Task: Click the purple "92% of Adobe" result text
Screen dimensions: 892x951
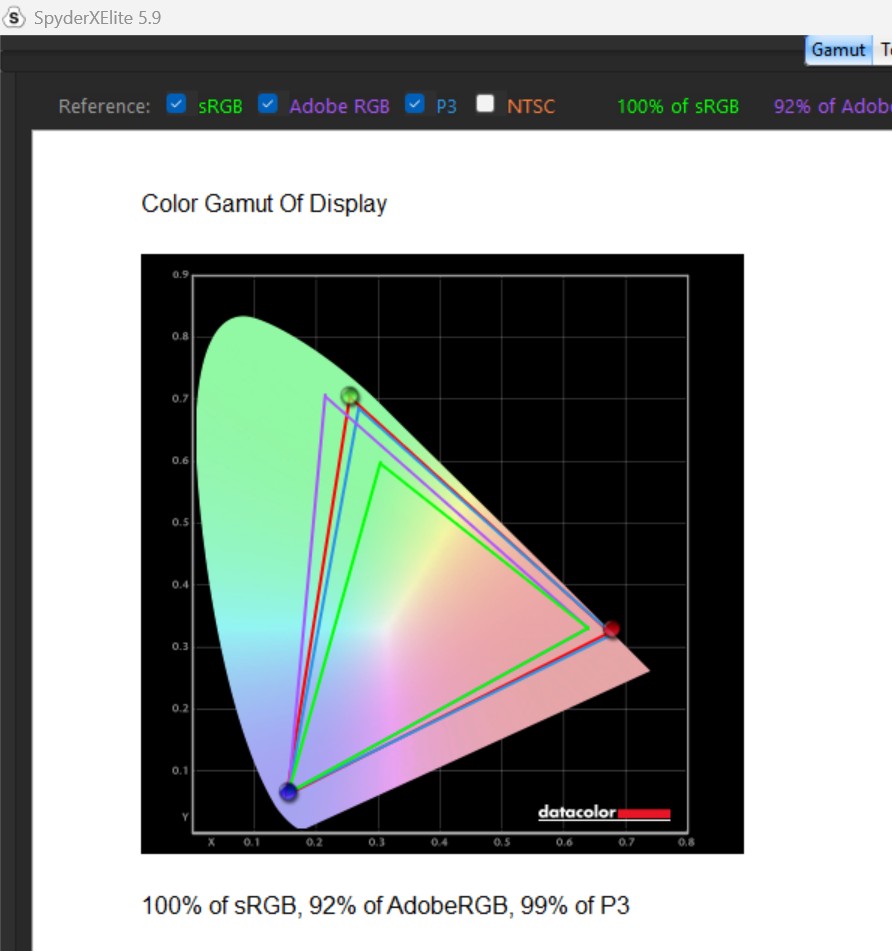Action: point(831,106)
